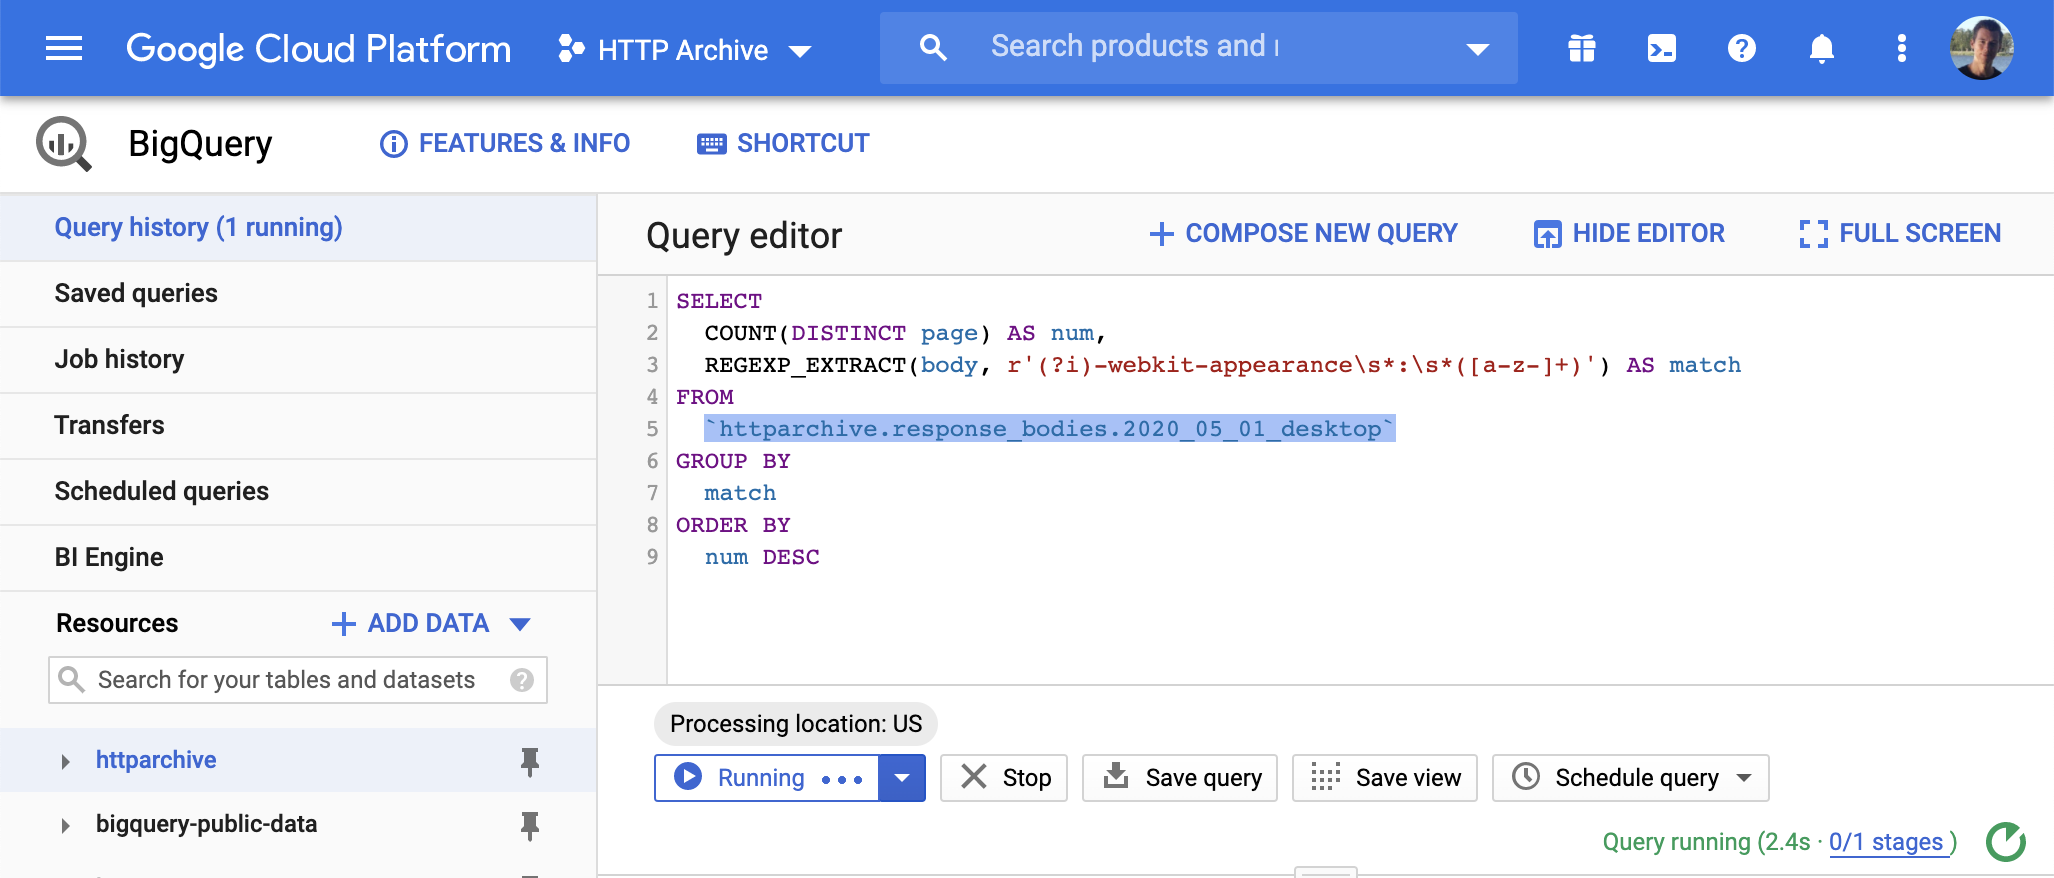Open the 0/1 stages link
The image size is (2054, 878).
point(1886,842)
